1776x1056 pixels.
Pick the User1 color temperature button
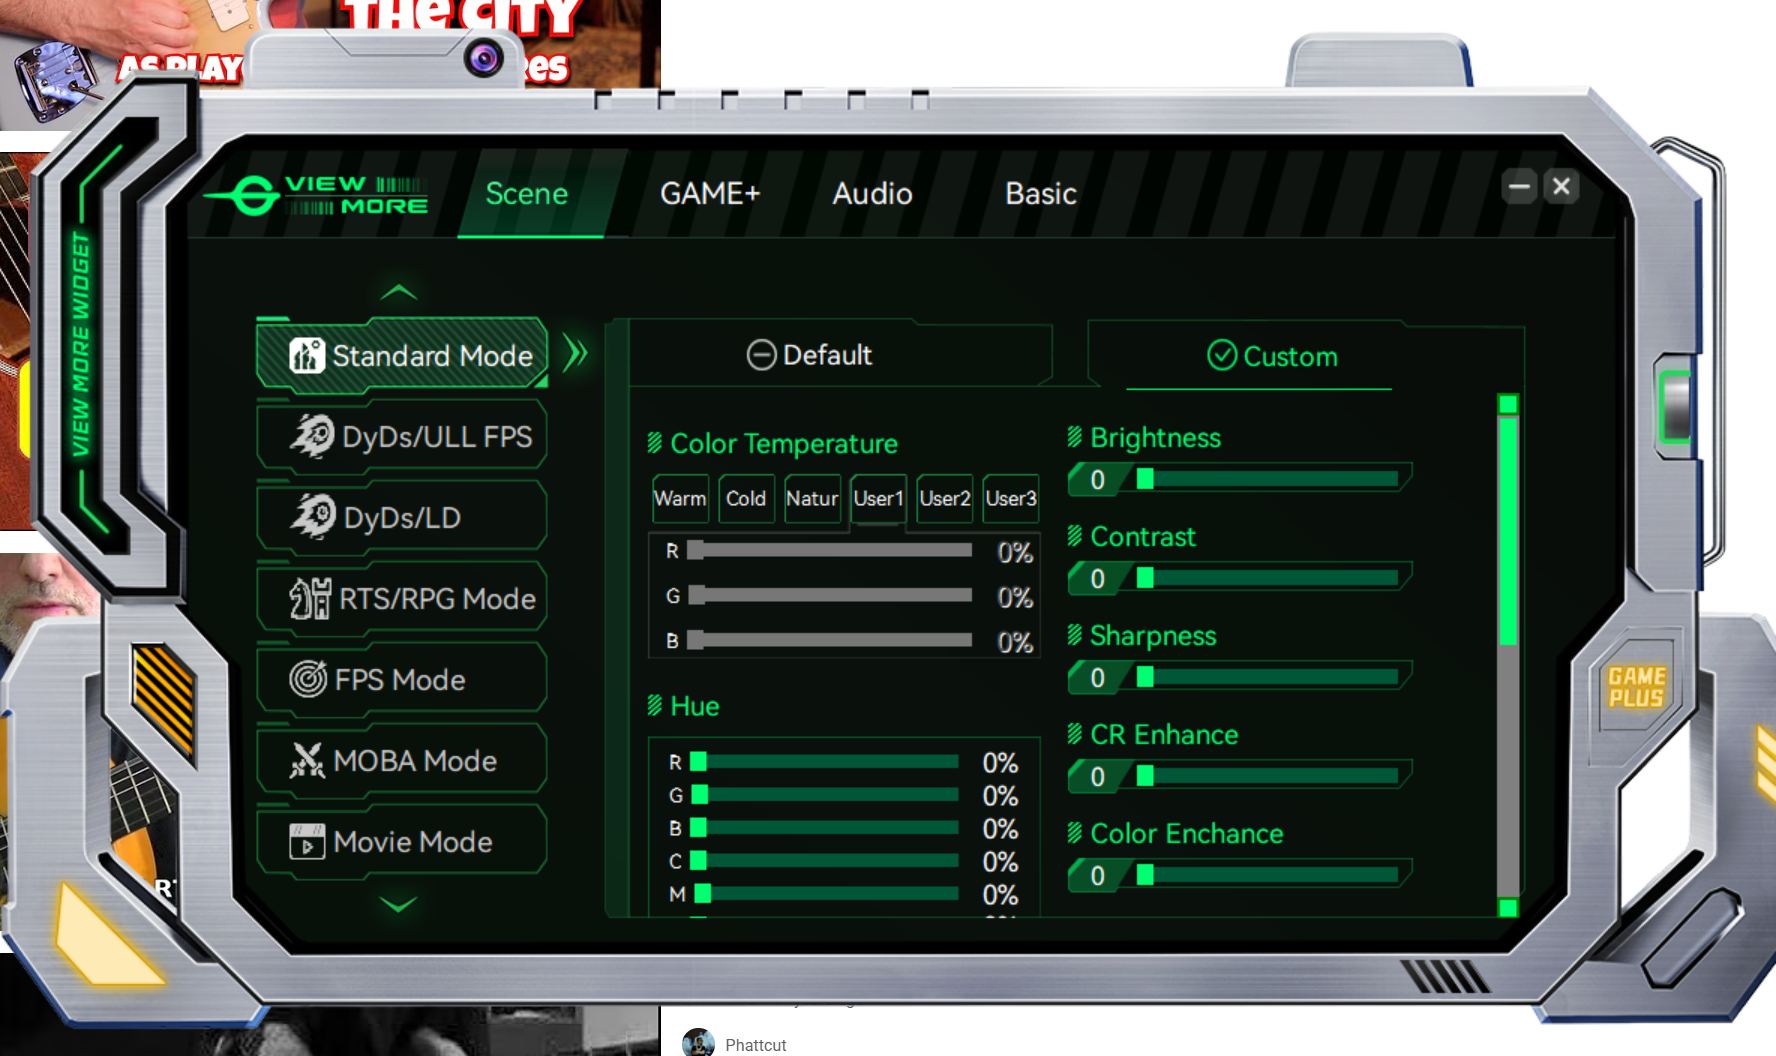point(878,498)
